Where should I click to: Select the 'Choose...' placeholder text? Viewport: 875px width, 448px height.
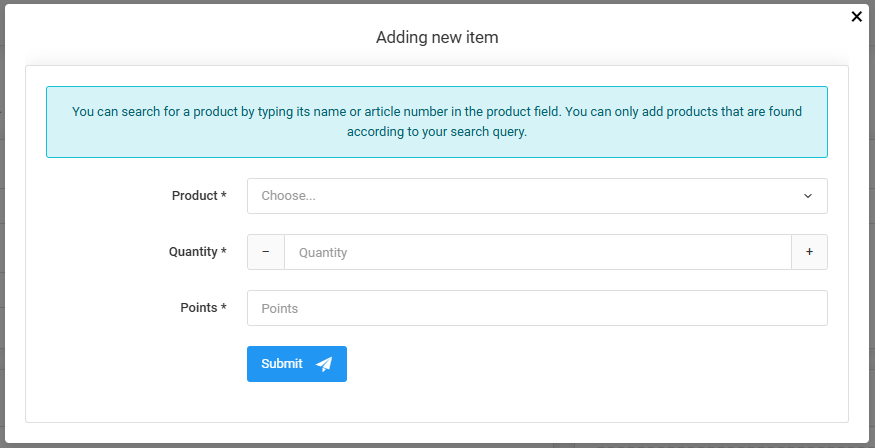[289, 196]
